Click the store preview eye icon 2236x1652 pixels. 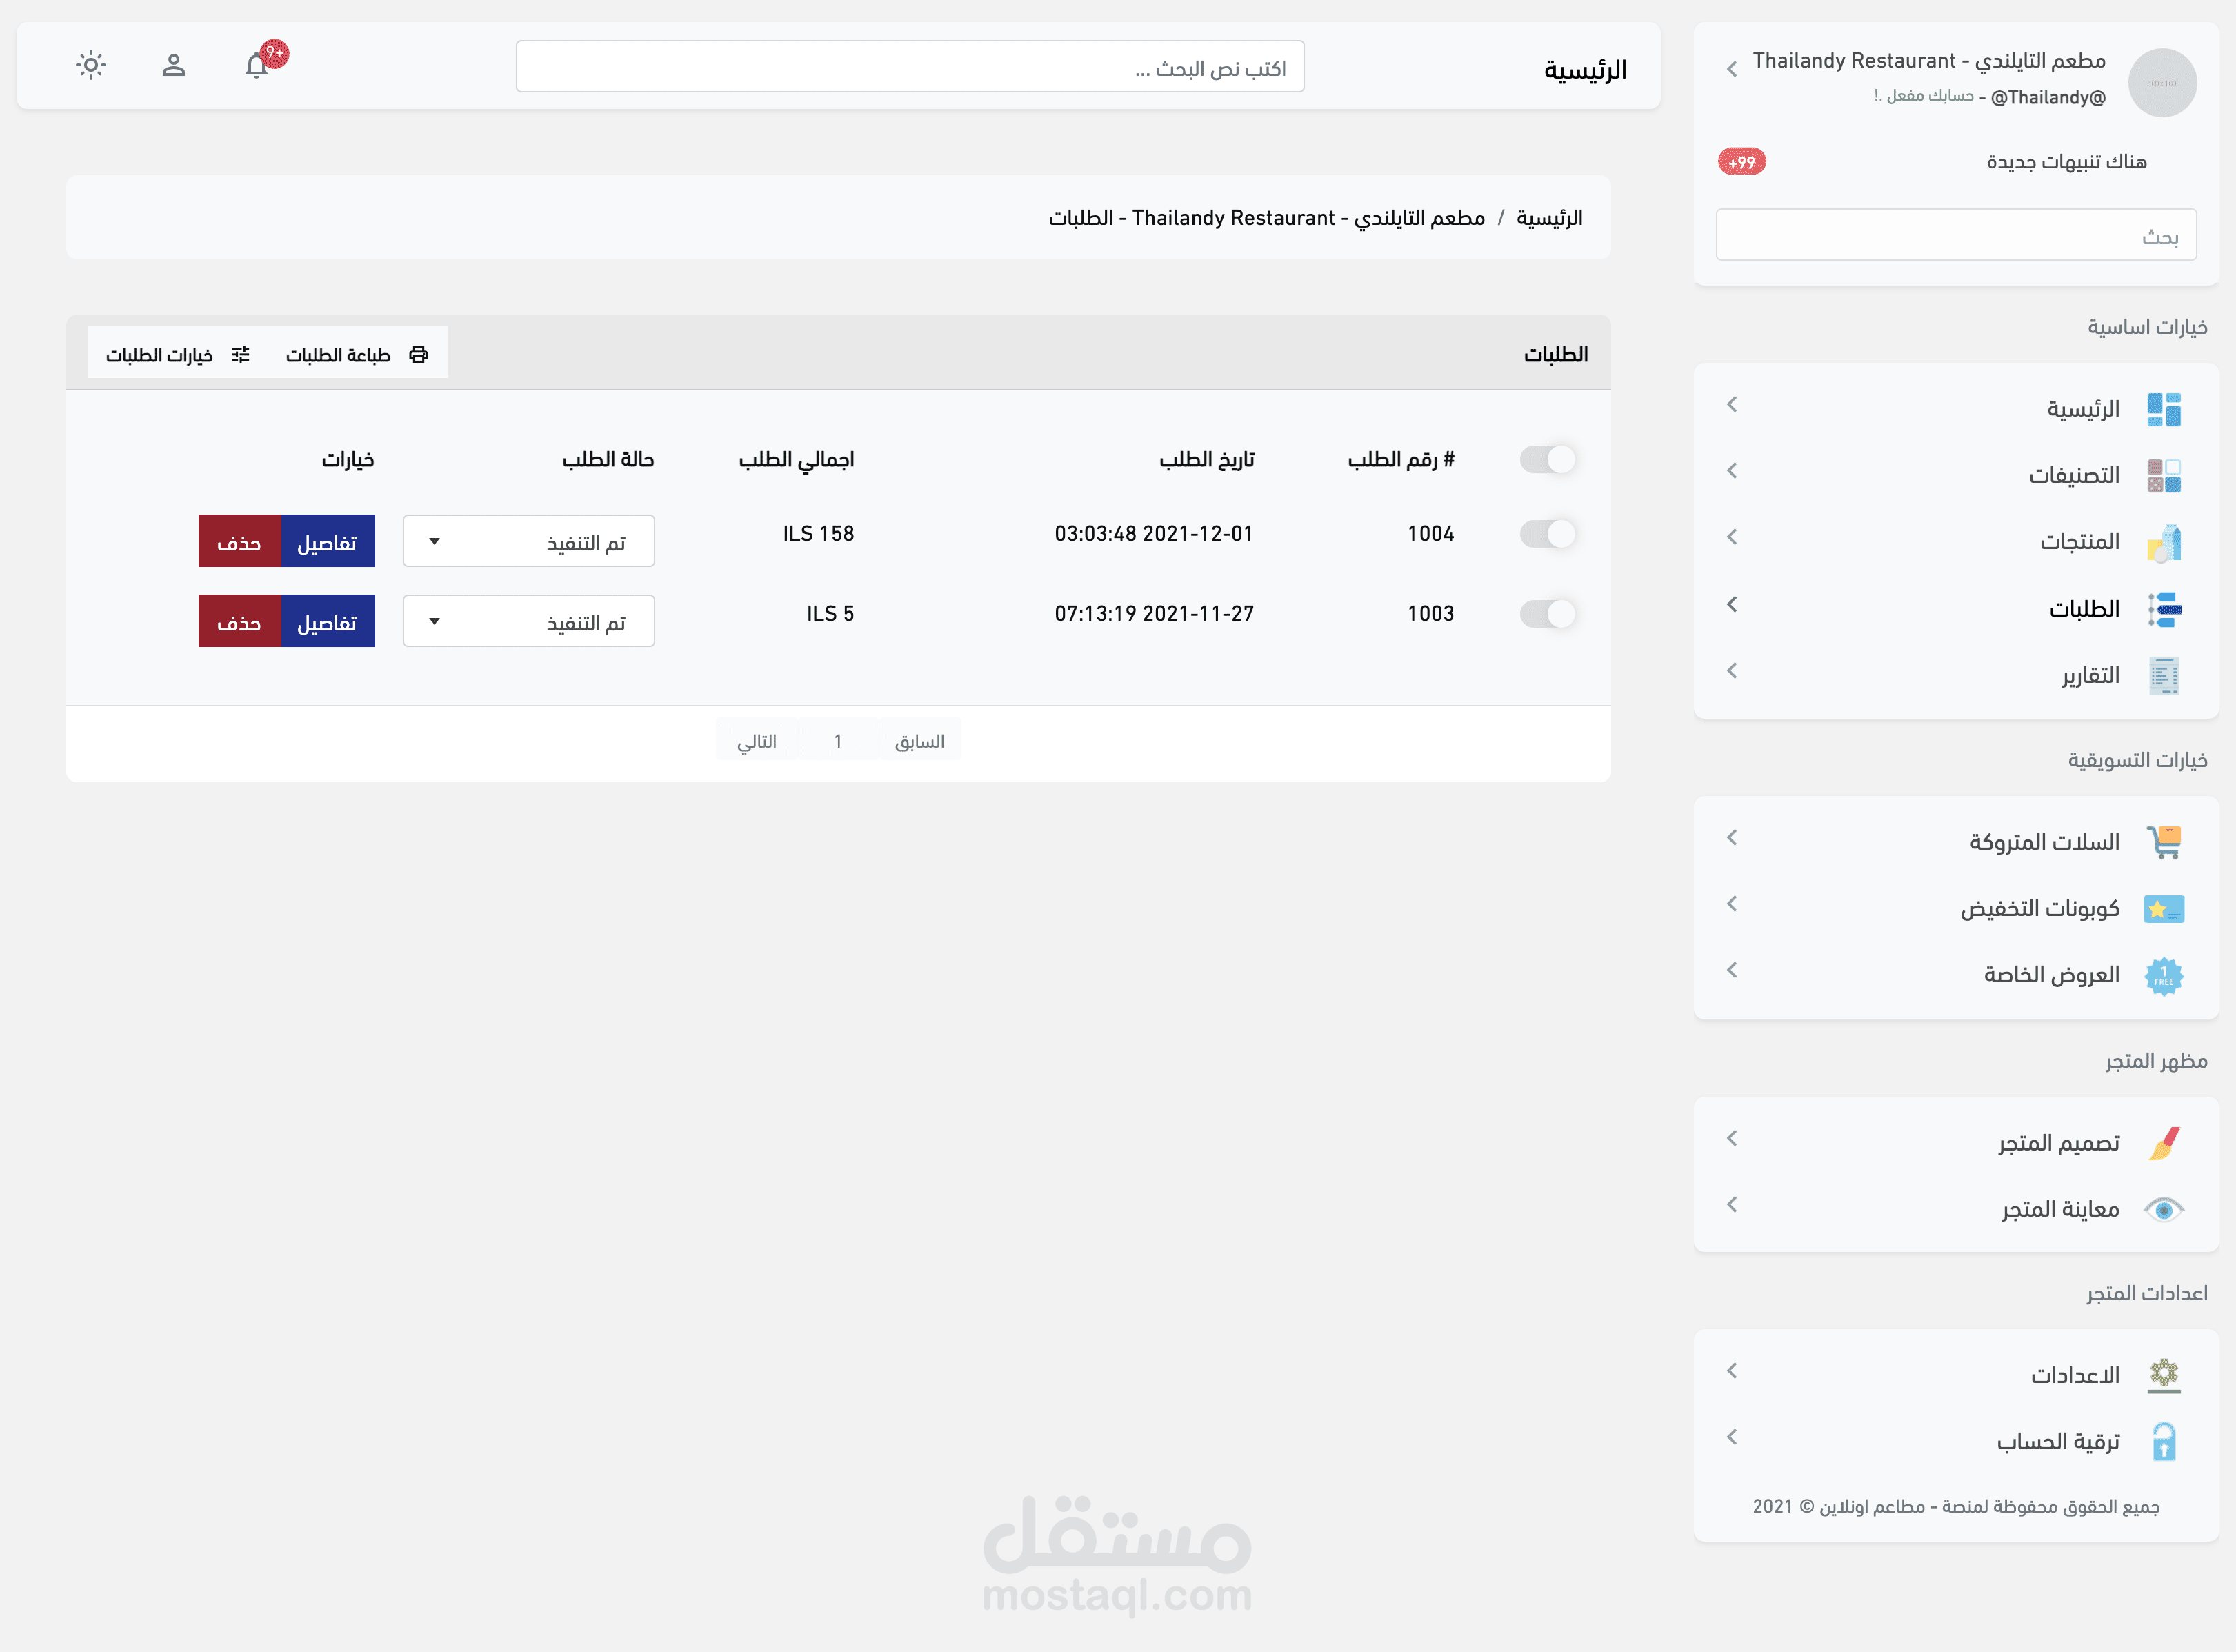point(2163,1209)
